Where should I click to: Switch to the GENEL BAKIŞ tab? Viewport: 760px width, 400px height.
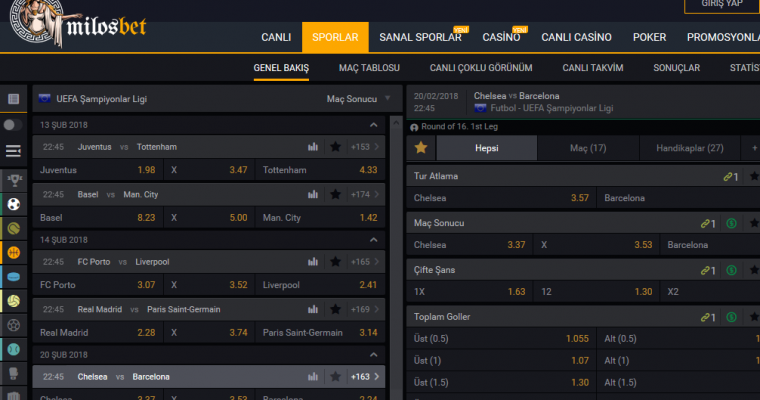point(281,68)
